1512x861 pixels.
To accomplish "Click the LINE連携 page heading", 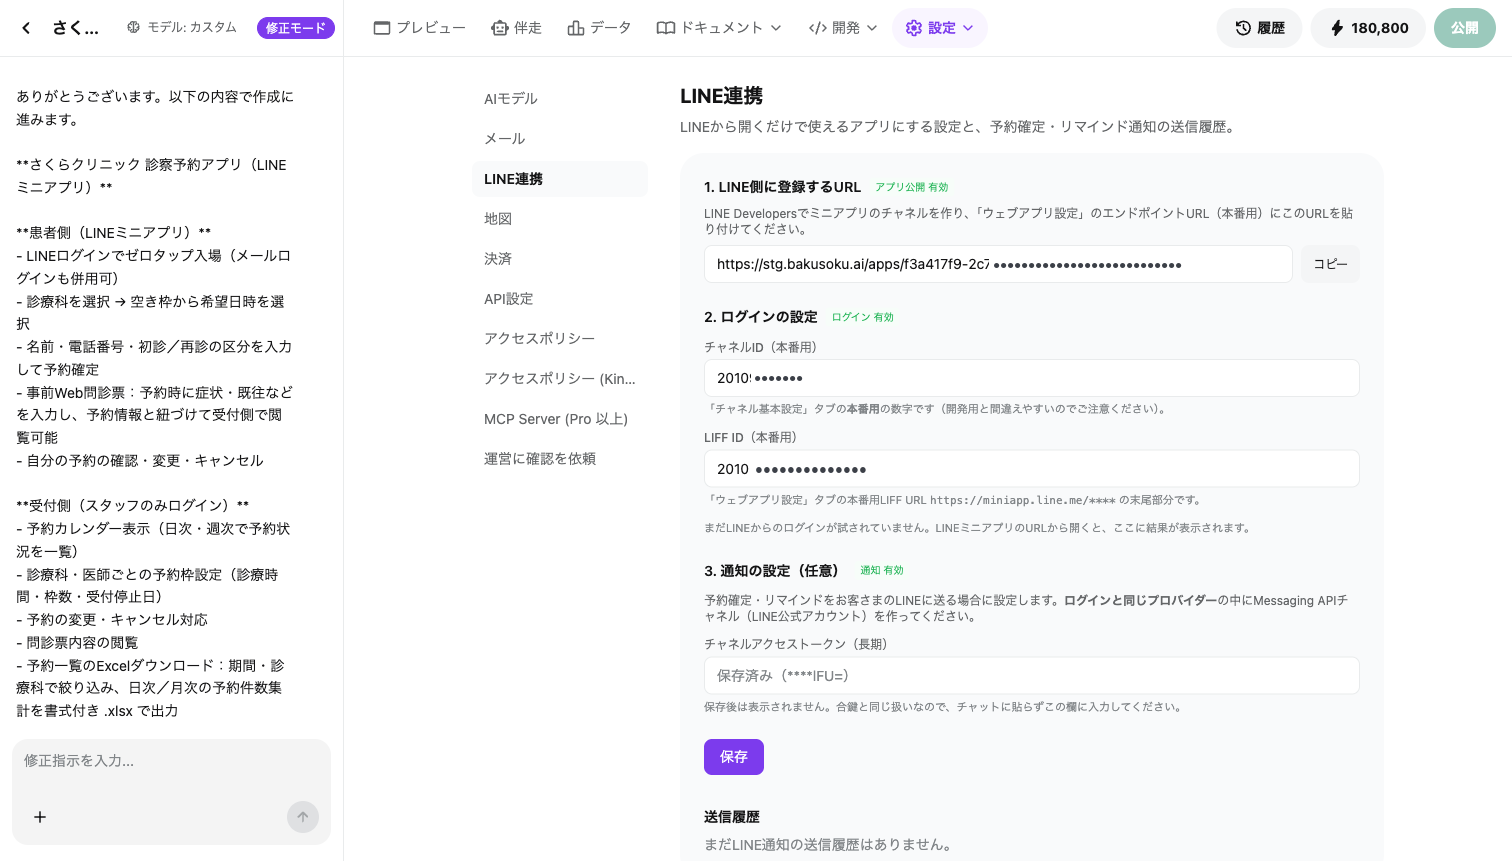I will (722, 96).
